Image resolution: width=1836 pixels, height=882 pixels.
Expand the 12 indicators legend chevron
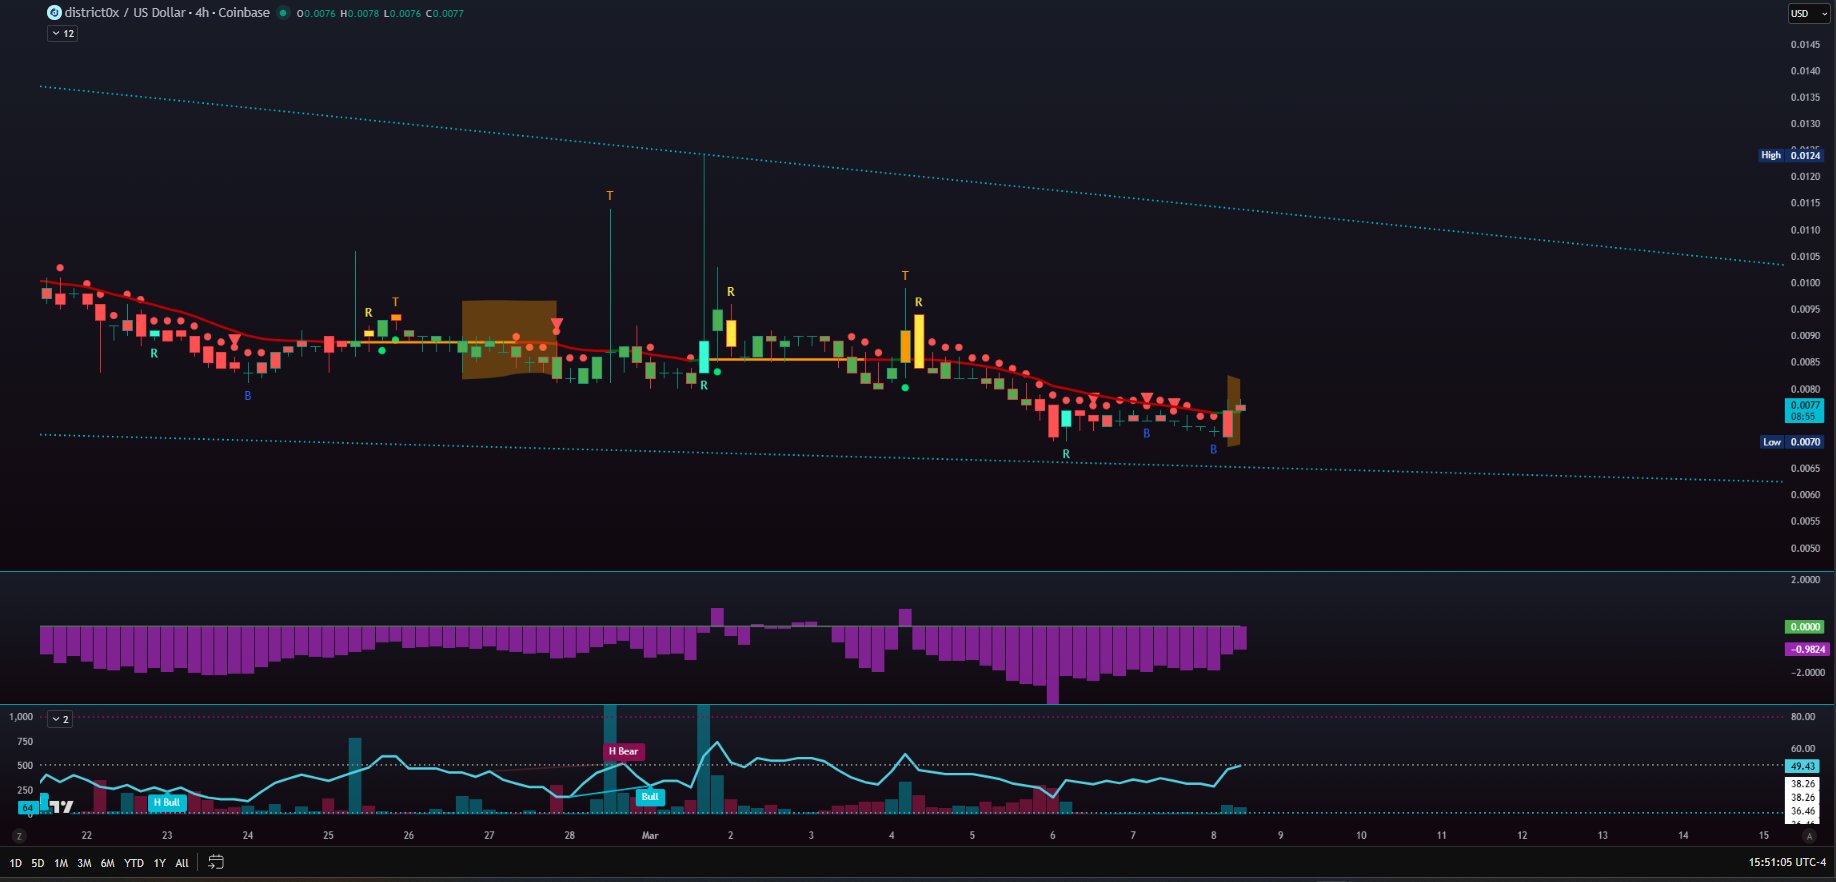tap(62, 33)
